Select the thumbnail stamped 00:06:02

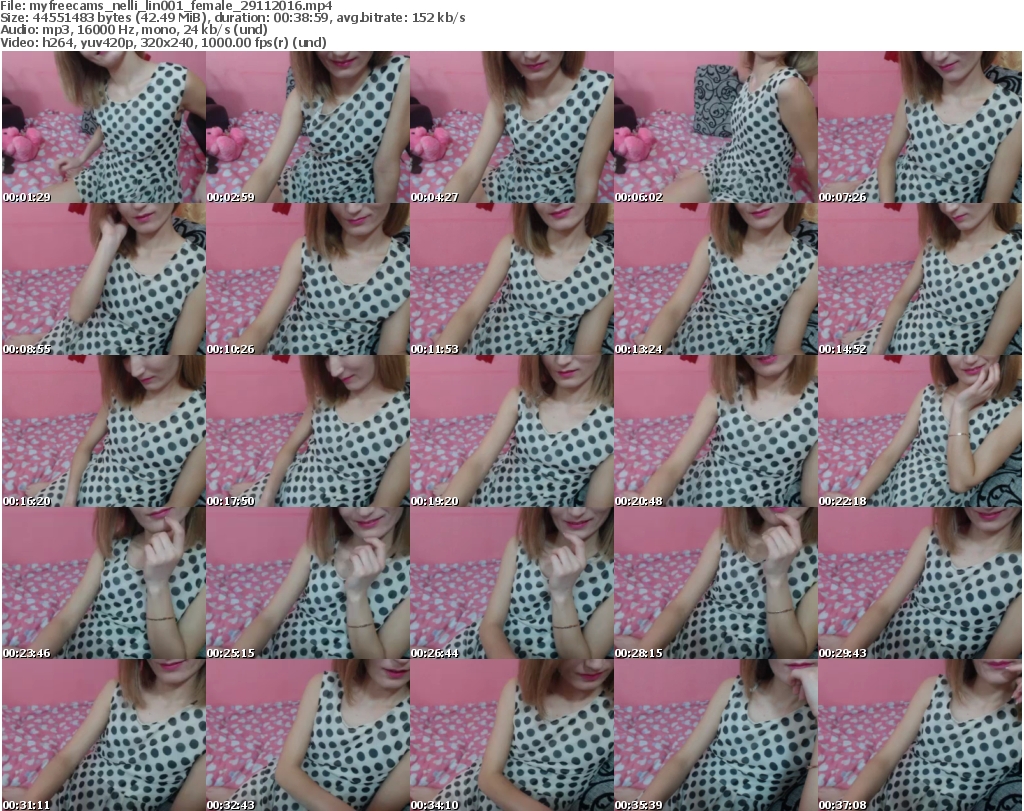point(716,127)
